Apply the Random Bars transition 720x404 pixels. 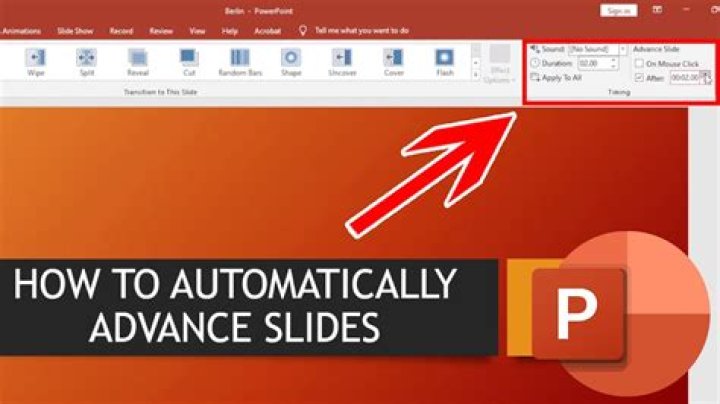point(240,62)
